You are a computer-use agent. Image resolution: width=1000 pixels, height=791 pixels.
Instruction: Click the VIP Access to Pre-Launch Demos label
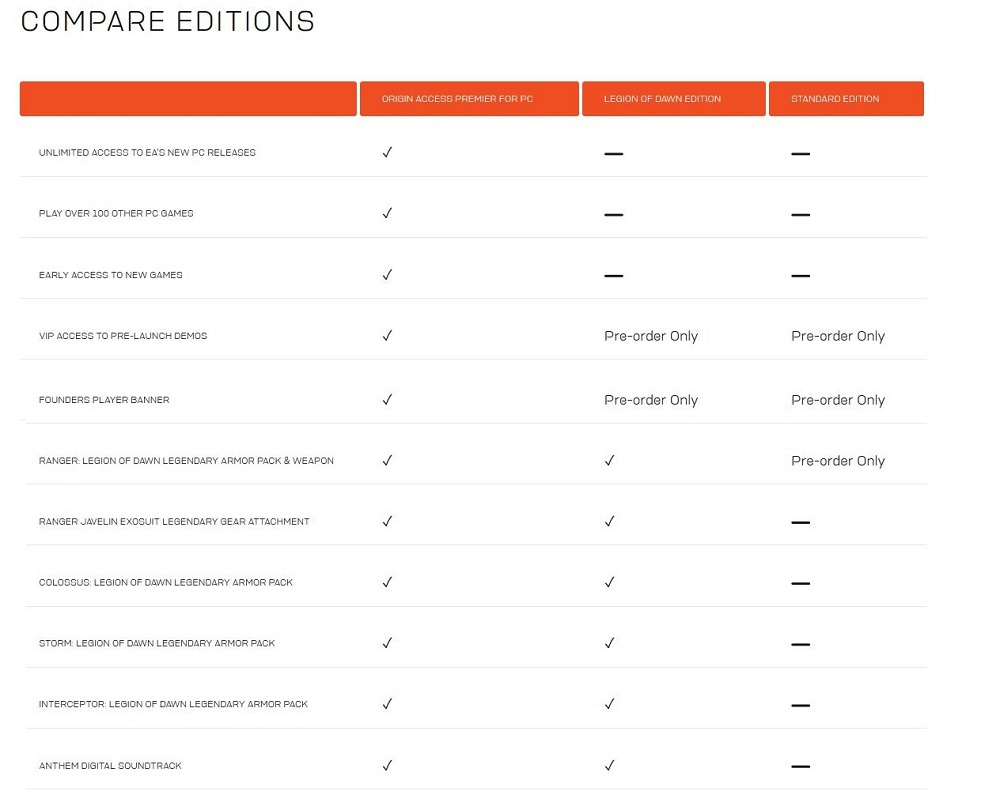coord(123,336)
